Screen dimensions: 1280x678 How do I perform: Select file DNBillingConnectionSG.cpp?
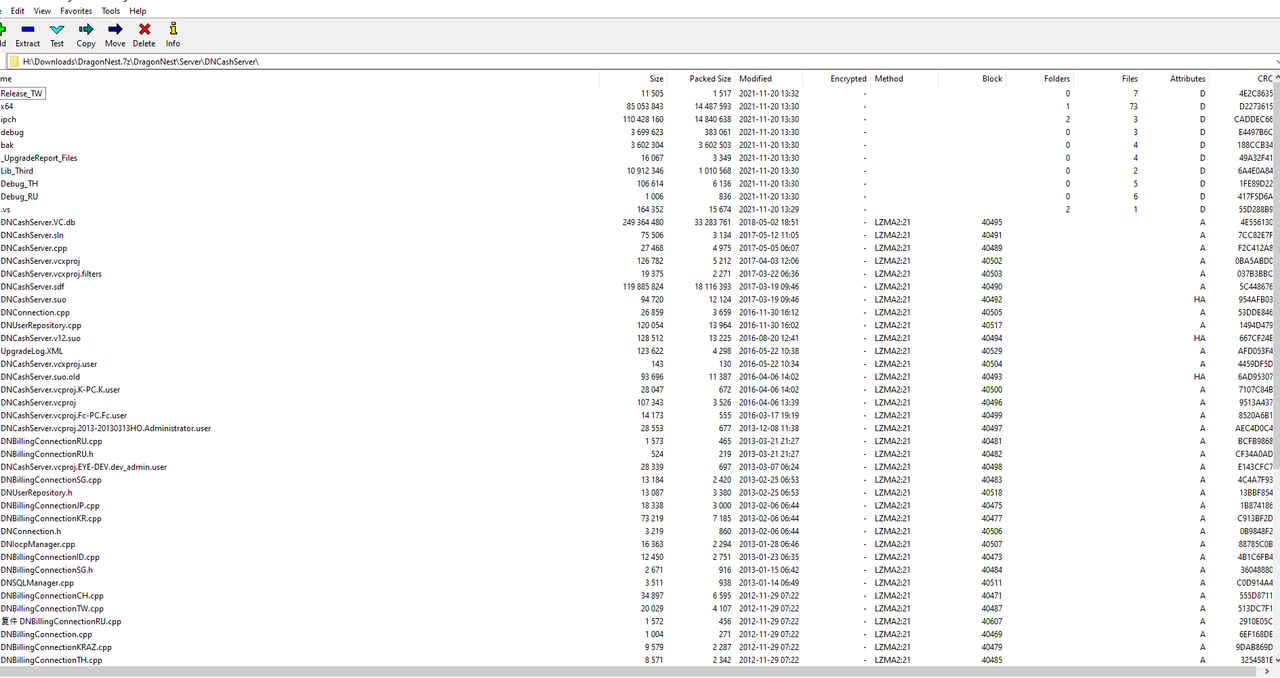tap(51, 480)
